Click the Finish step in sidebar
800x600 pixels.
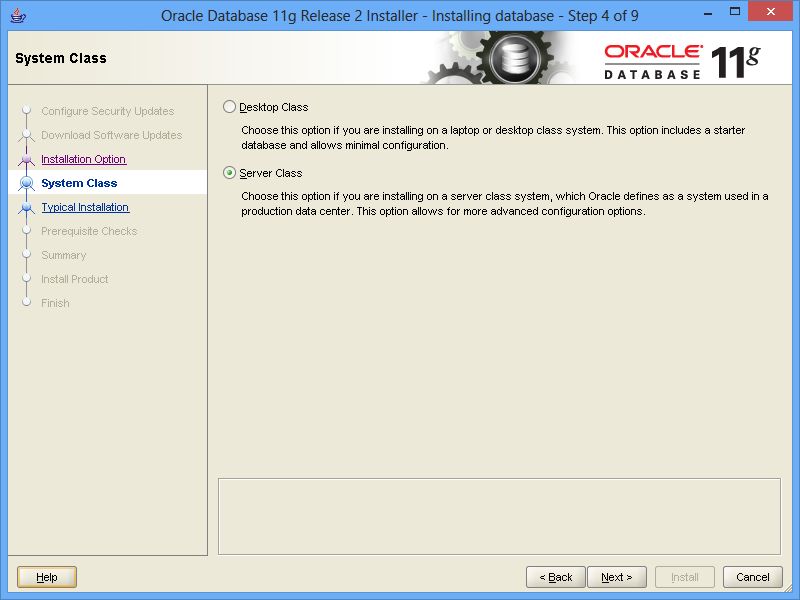pos(55,303)
